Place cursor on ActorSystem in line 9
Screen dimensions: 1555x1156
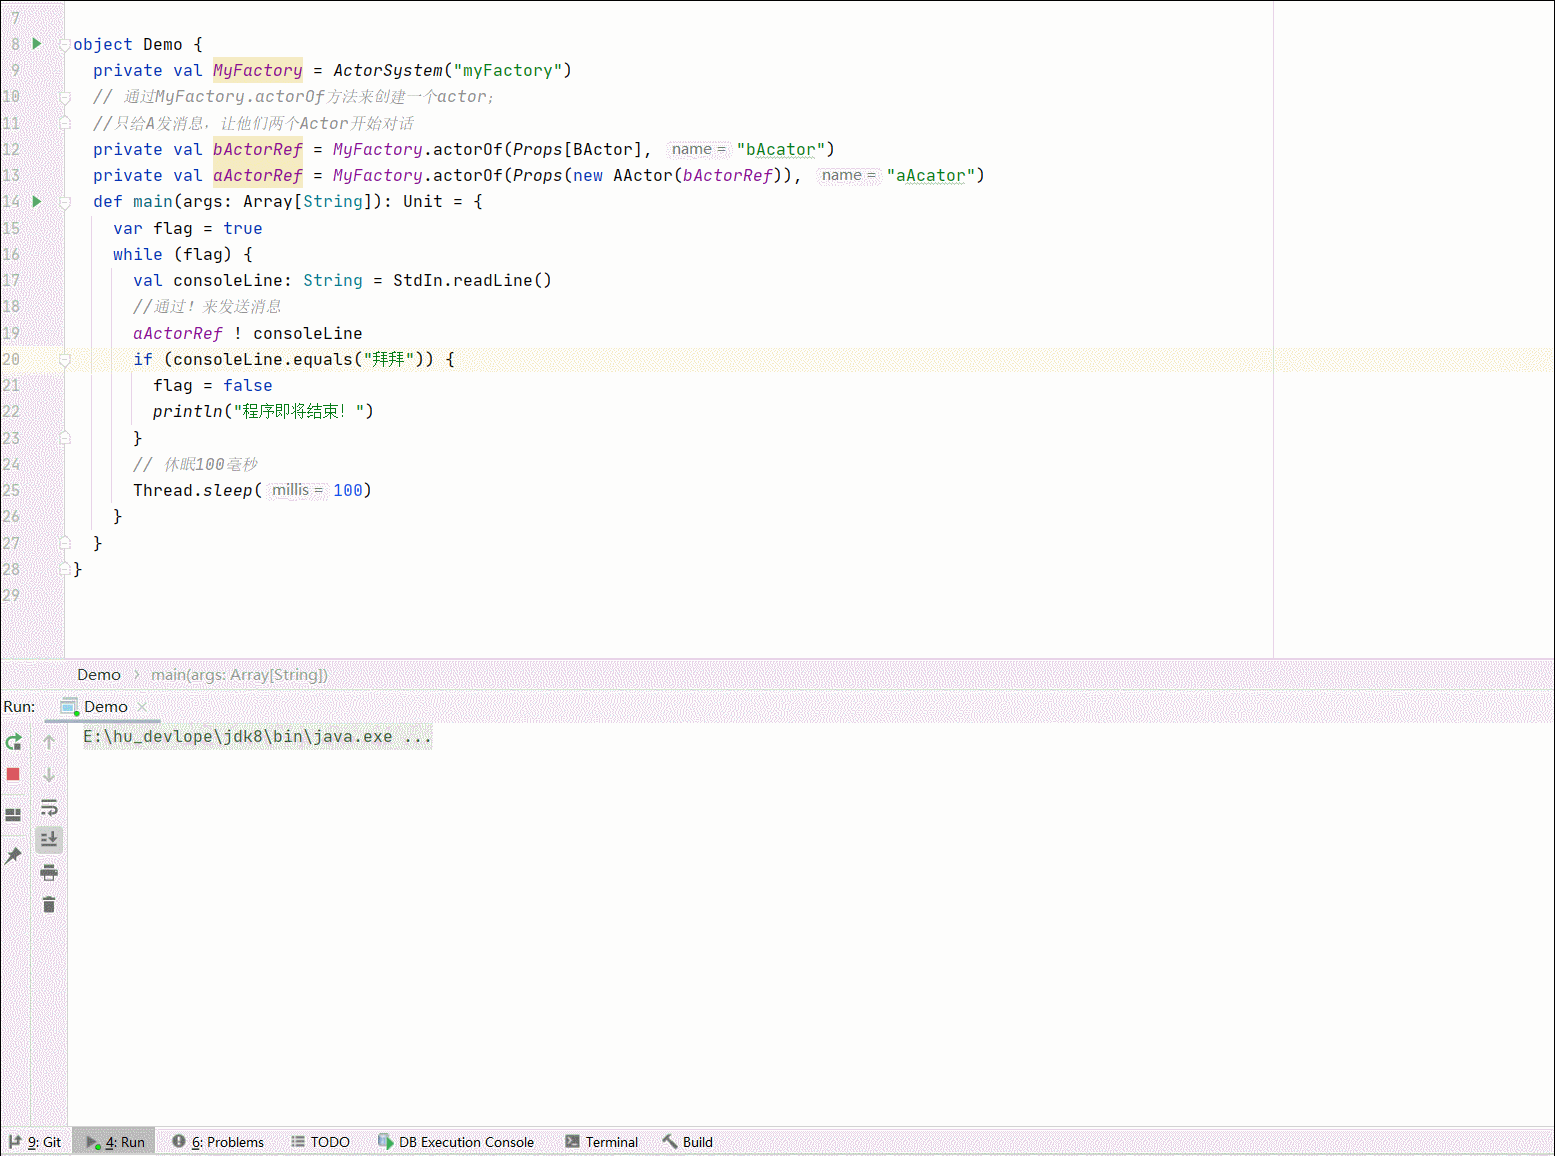click(x=388, y=70)
